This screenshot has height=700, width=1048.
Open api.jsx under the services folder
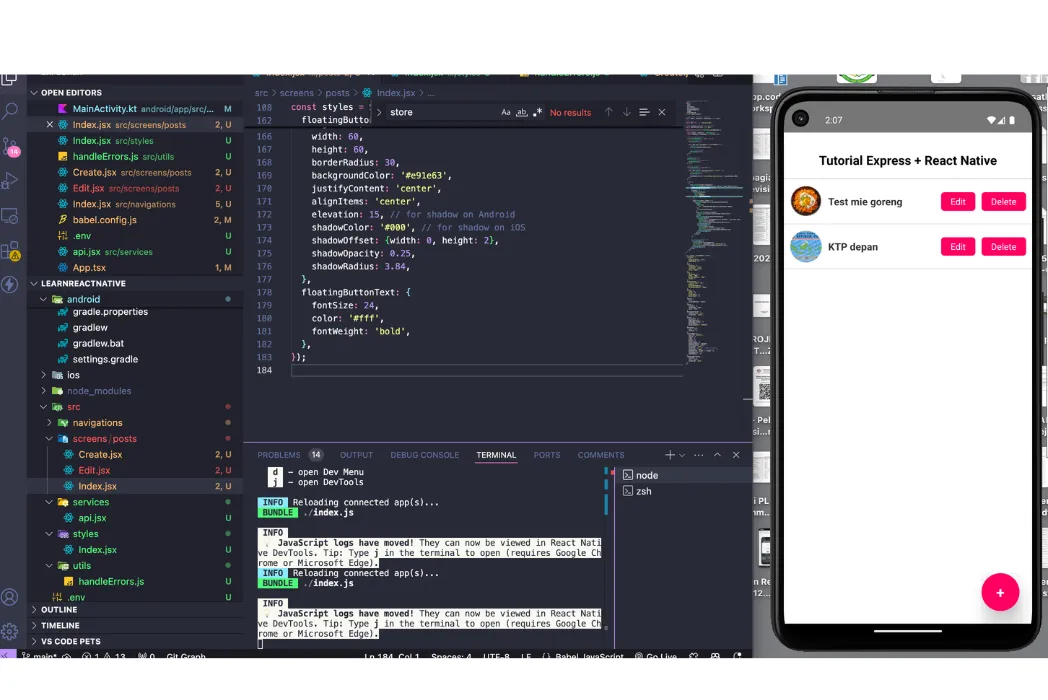[136, 518]
